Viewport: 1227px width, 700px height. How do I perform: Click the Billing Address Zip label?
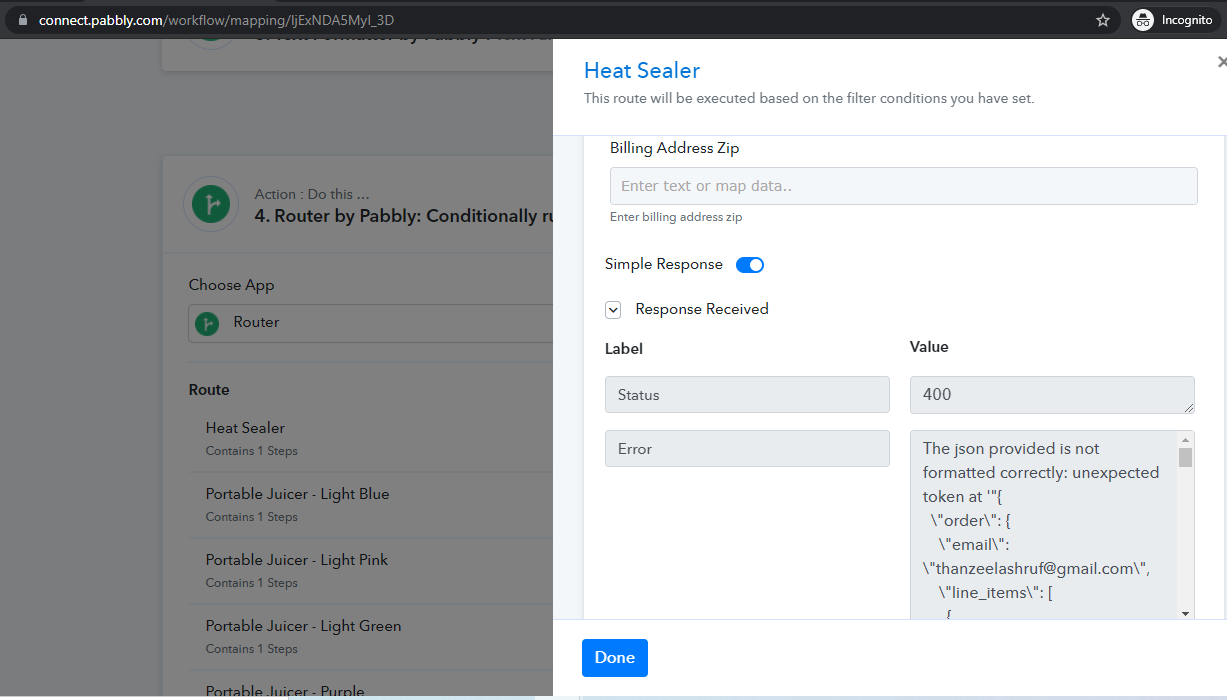(x=675, y=148)
